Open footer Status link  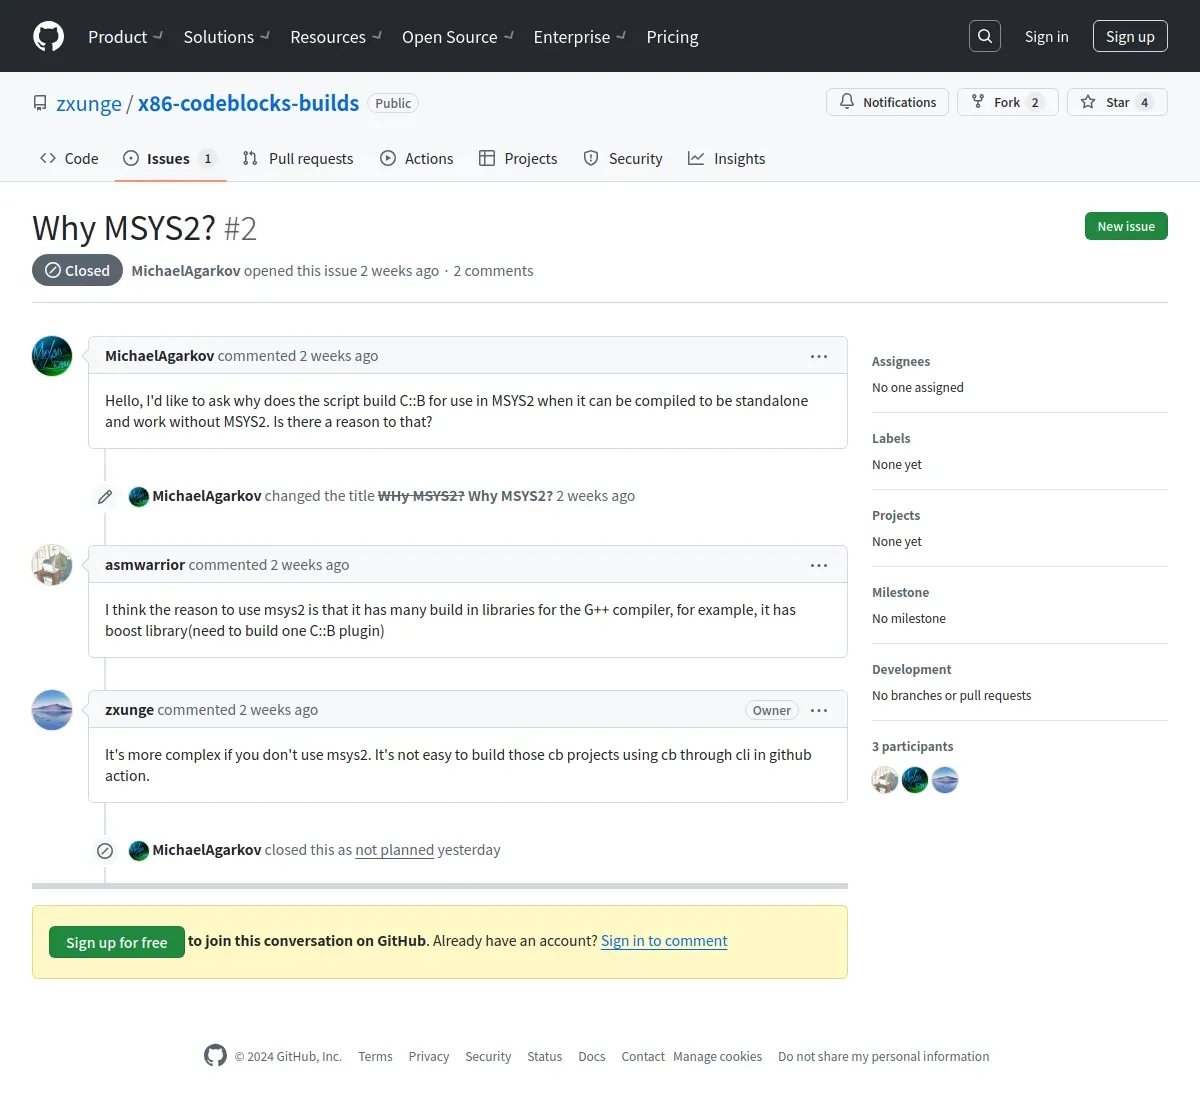(545, 1056)
